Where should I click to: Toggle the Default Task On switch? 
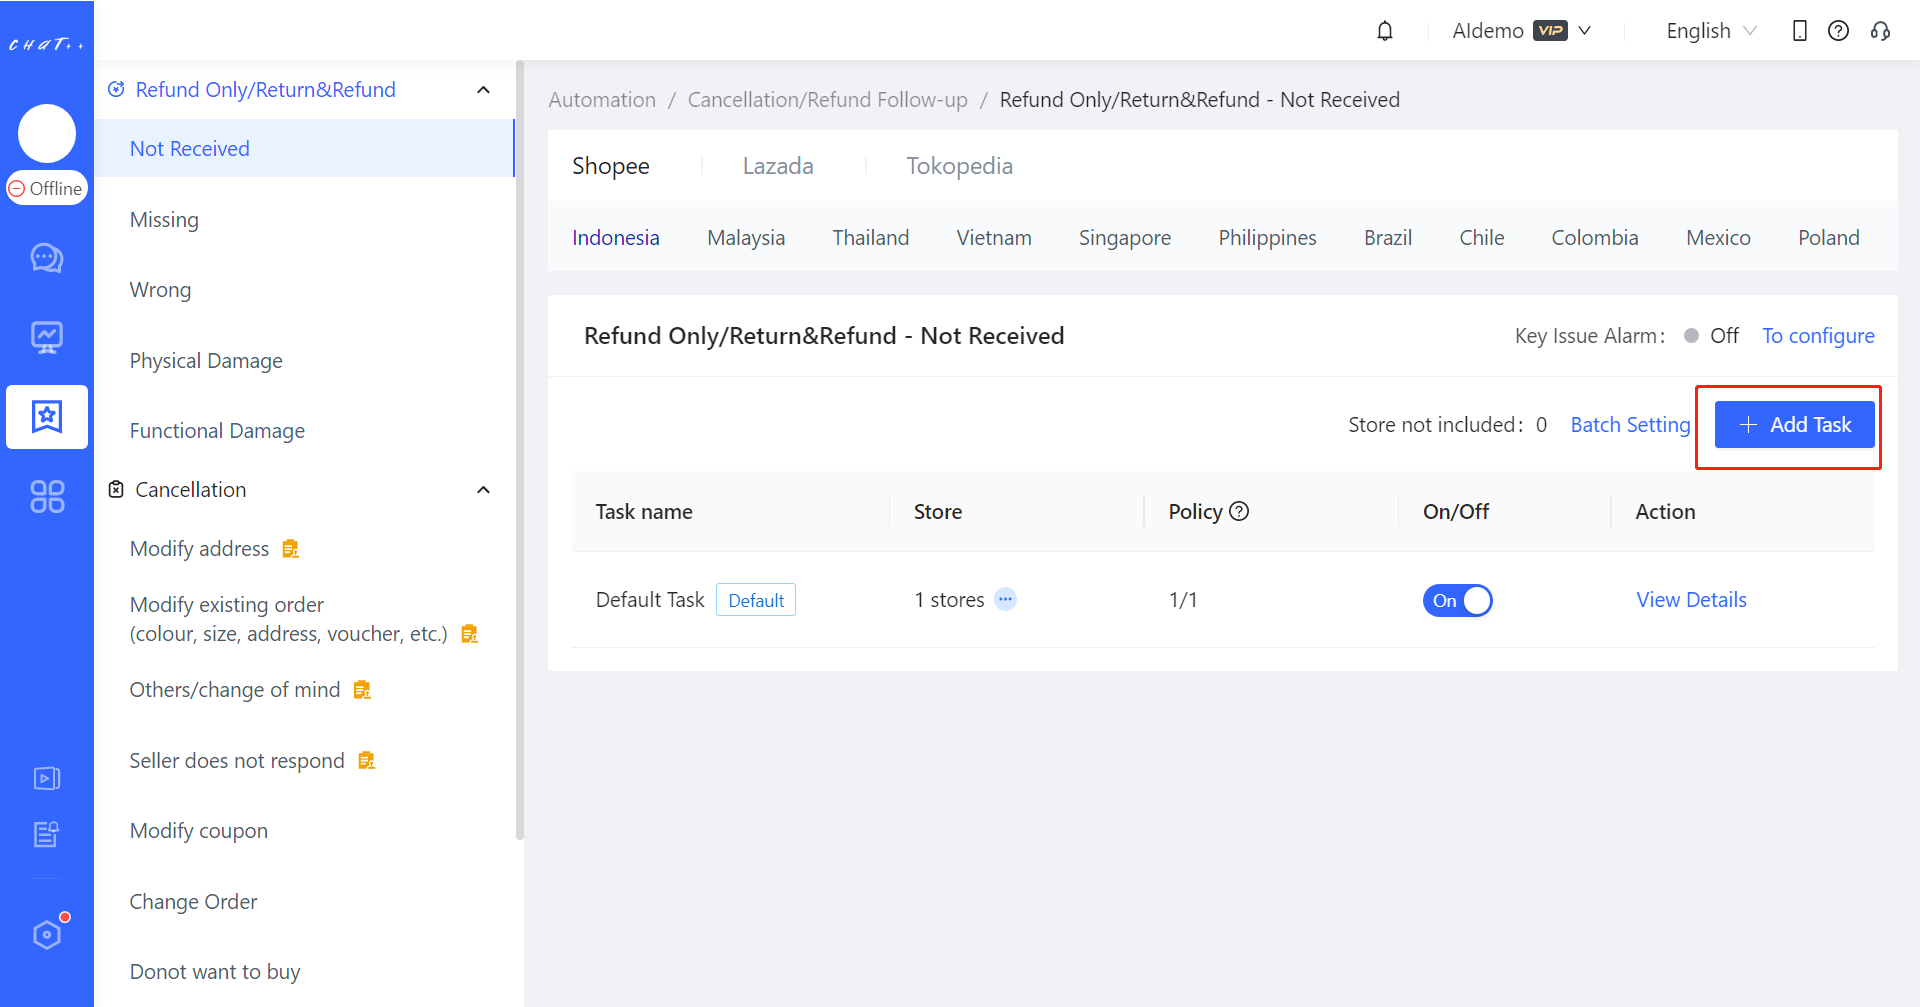1457,600
